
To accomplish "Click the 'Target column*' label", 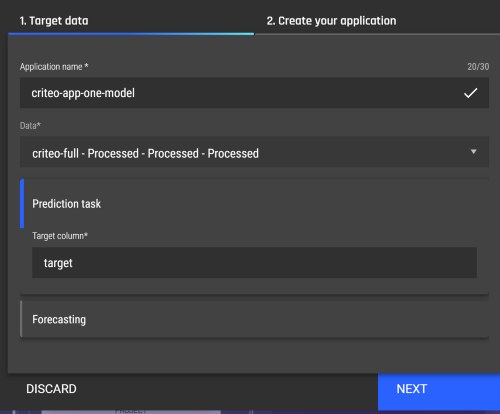I will (60, 236).
